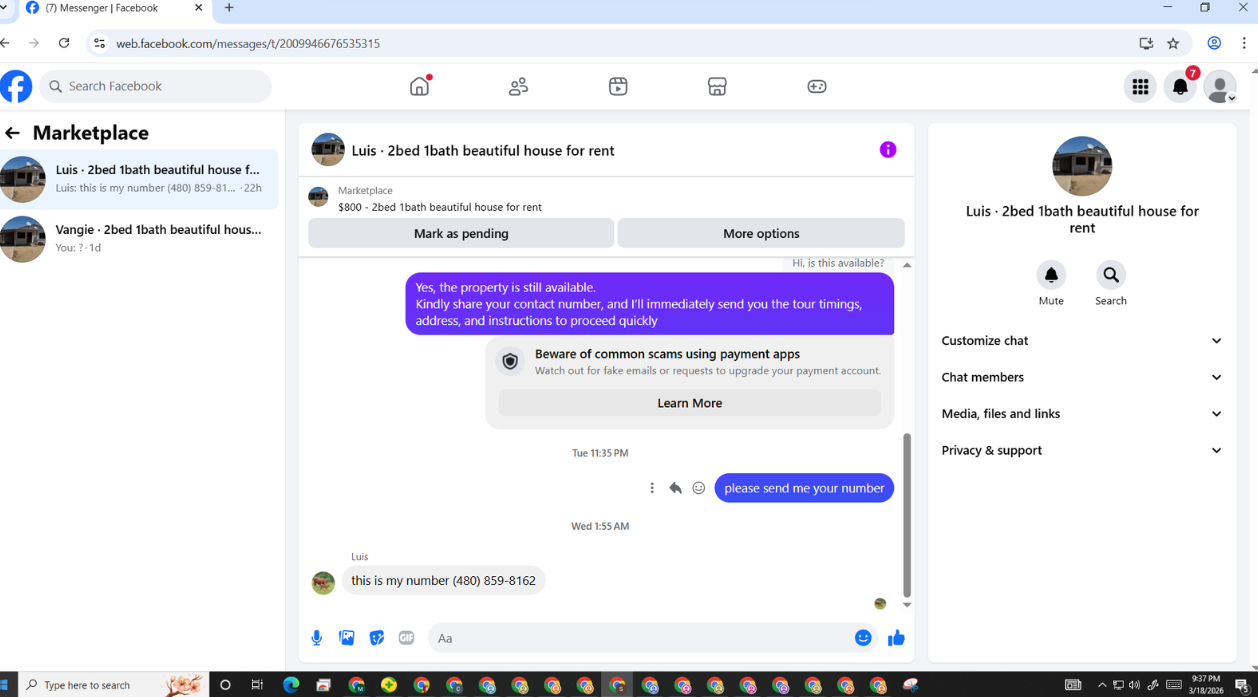Viewport: 1258px width, 697px height.
Task: Open the Chrome three-dot menu
Action: 1243,43
